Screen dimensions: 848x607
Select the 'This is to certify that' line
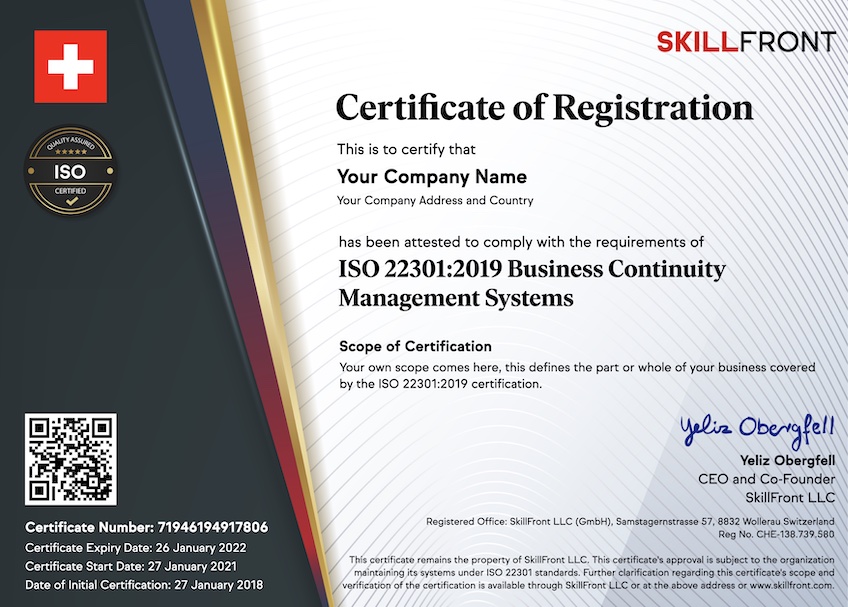tap(406, 149)
